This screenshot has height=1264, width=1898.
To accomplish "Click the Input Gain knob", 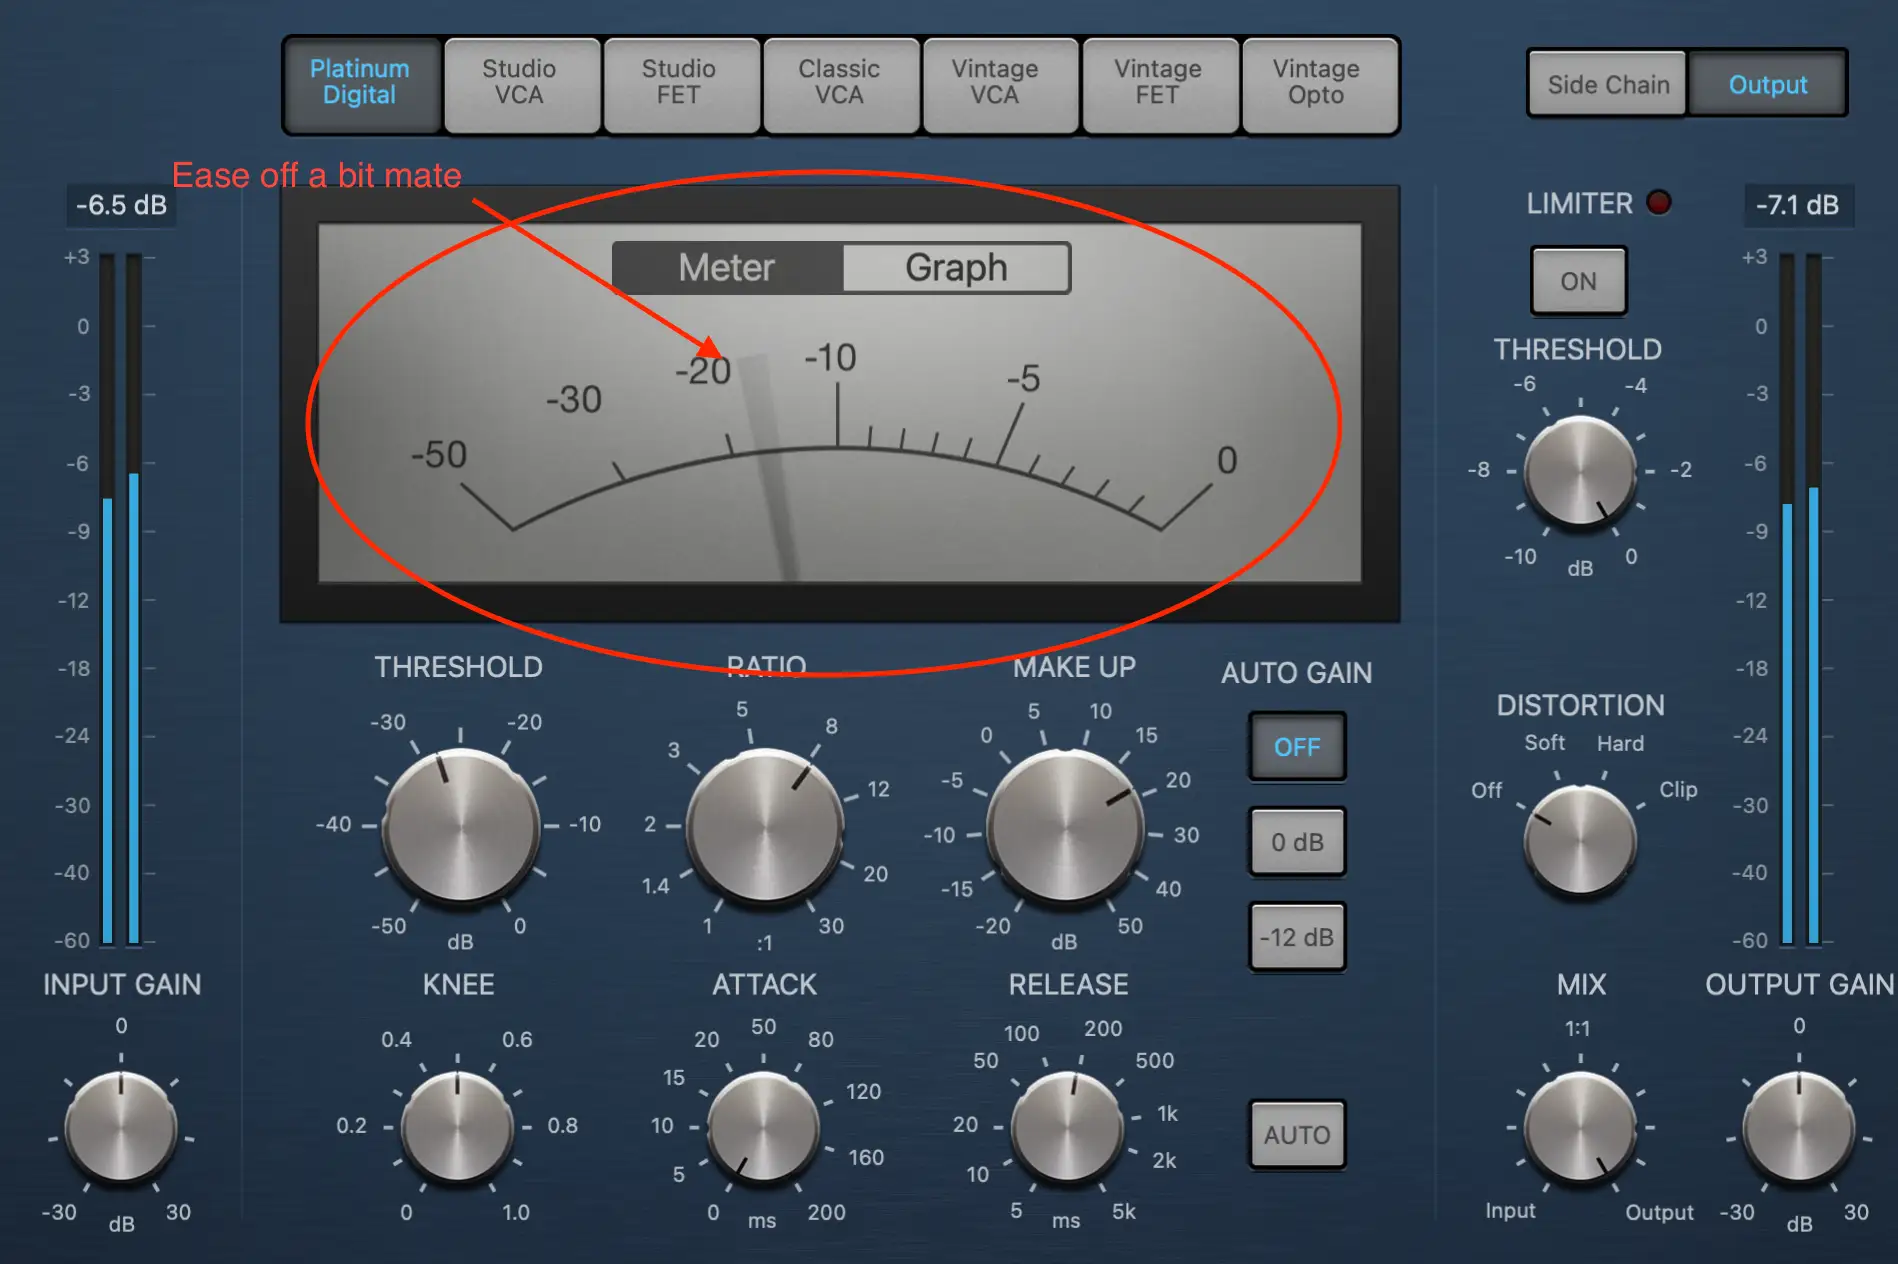I will 121,1128.
